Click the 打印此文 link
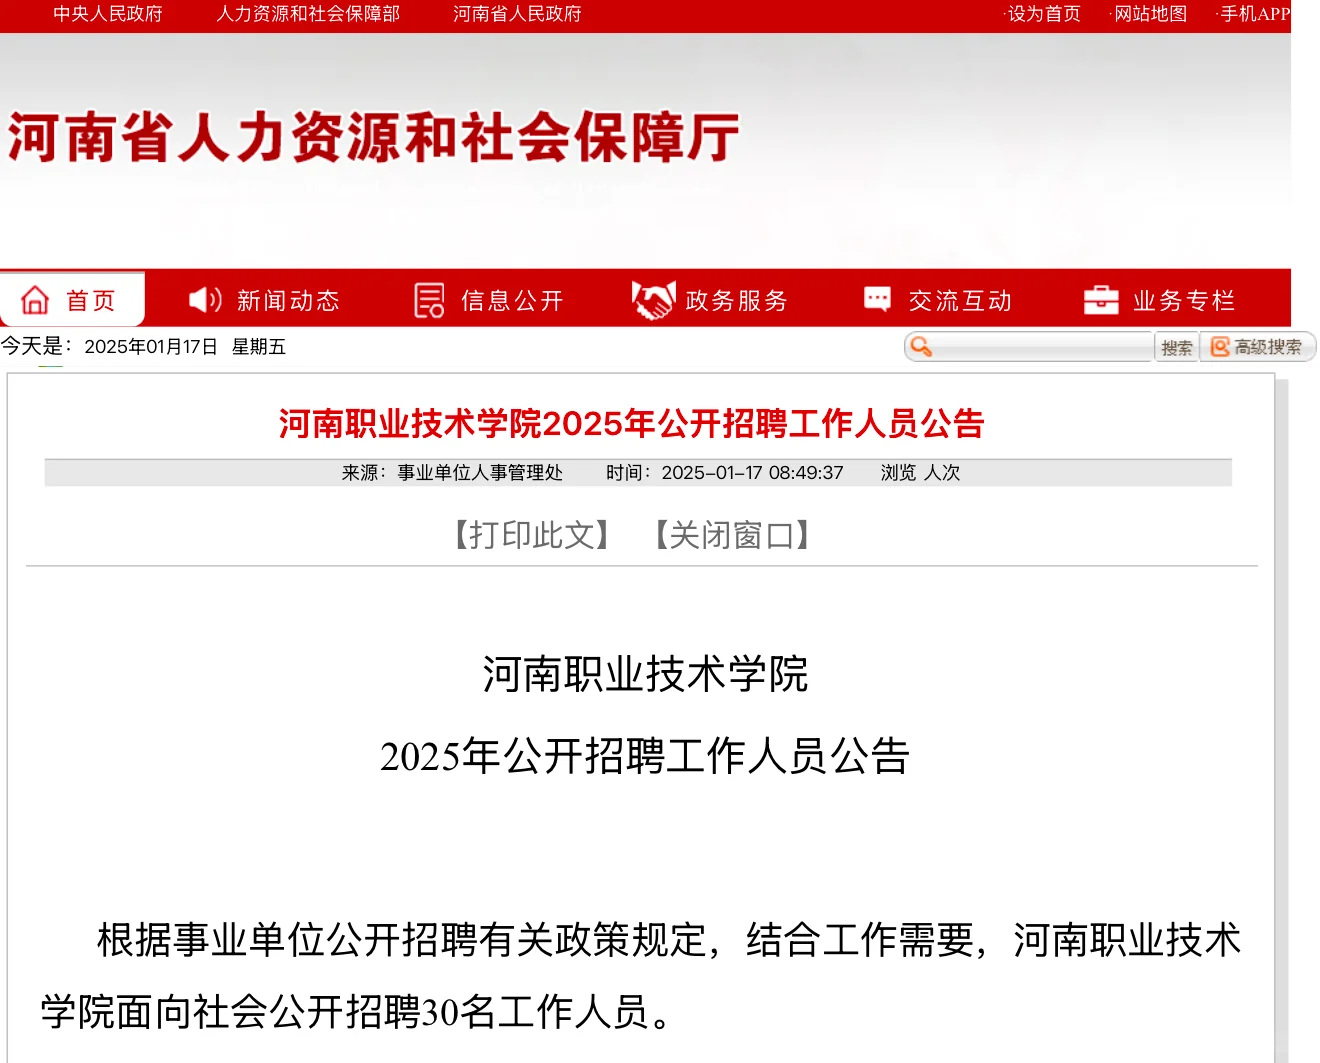 point(531,535)
